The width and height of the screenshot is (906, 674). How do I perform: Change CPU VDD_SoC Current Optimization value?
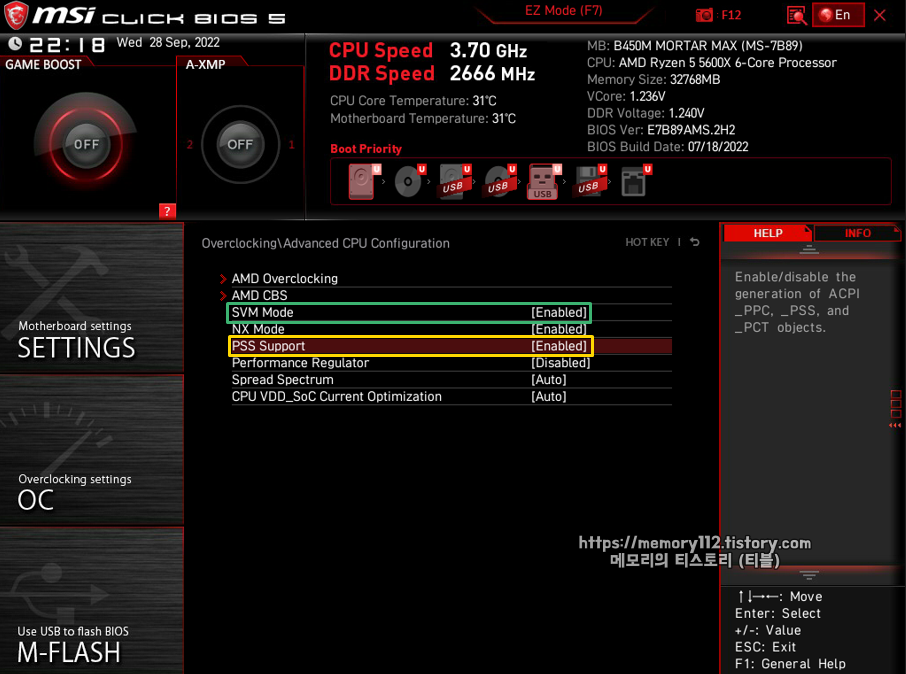pos(548,397)
